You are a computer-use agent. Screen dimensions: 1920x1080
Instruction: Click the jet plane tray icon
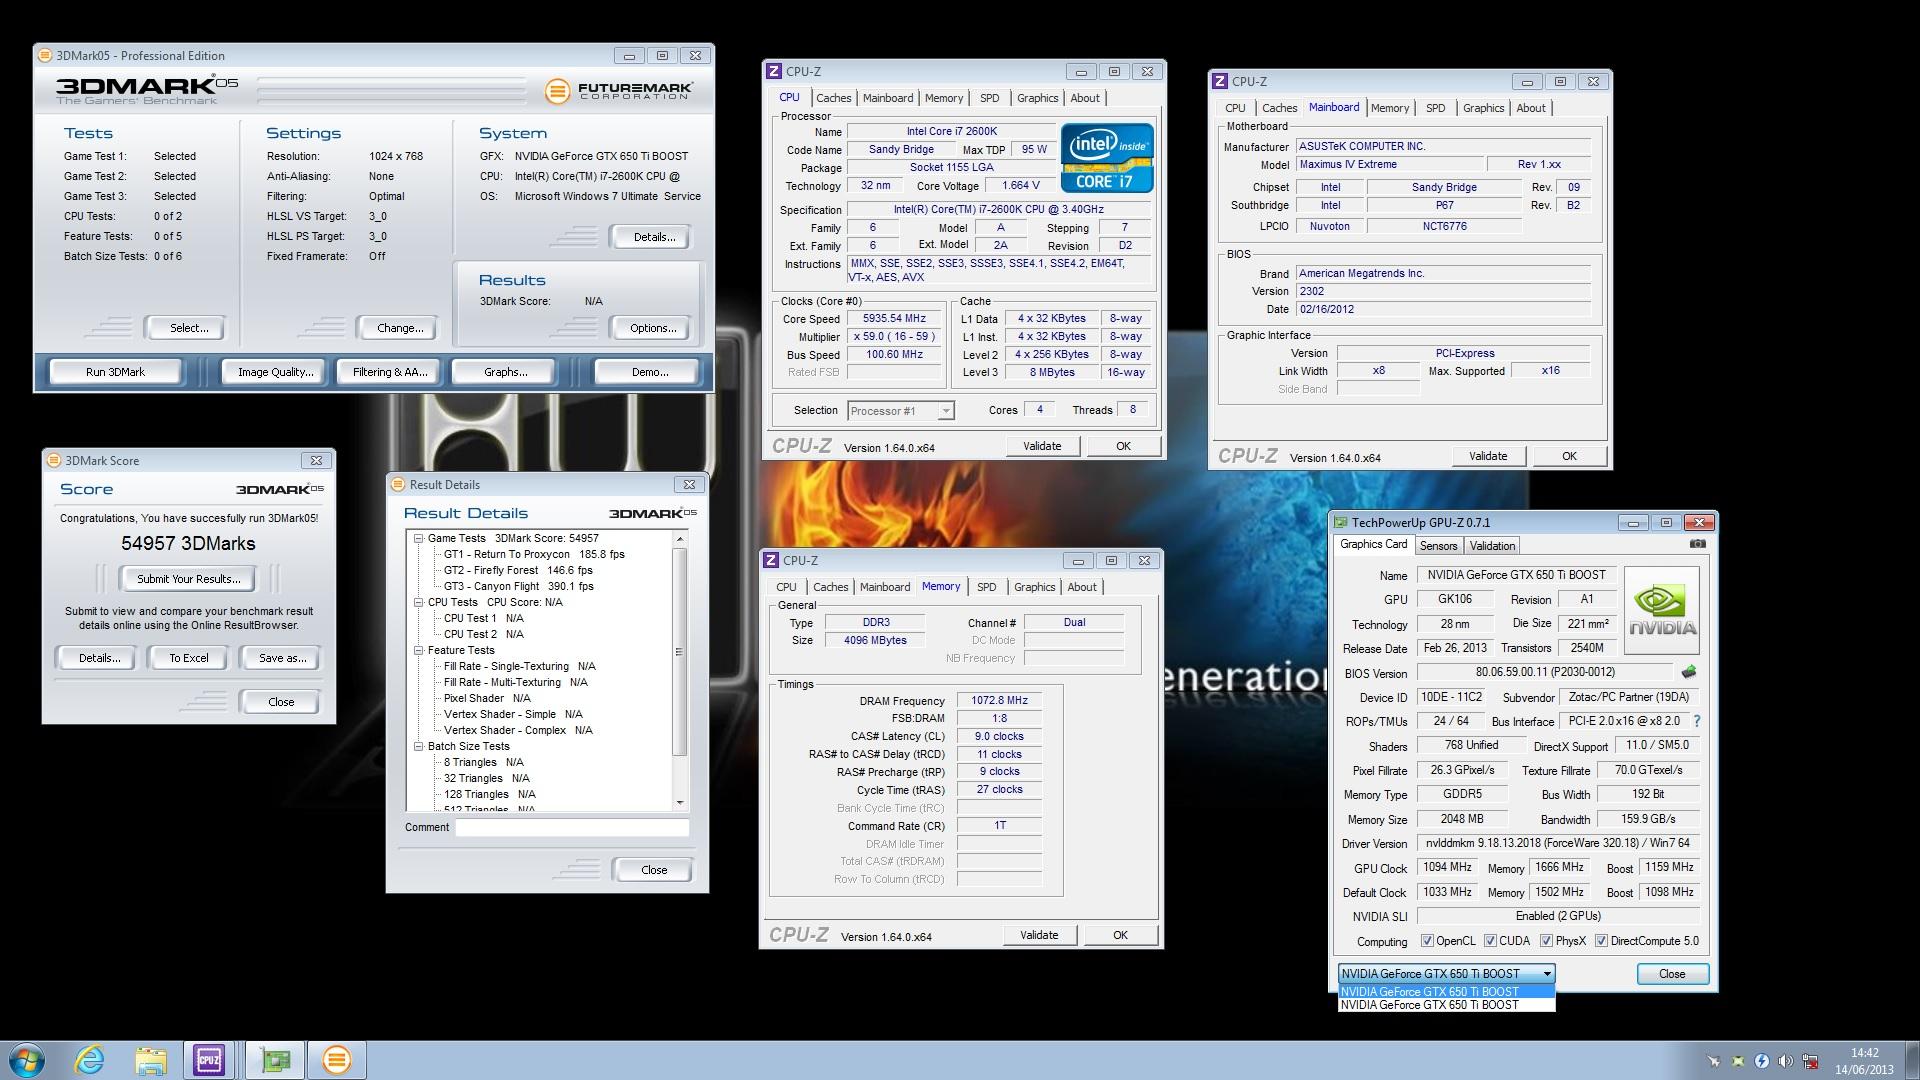pyautogui.click(x=1713, y=1061)
